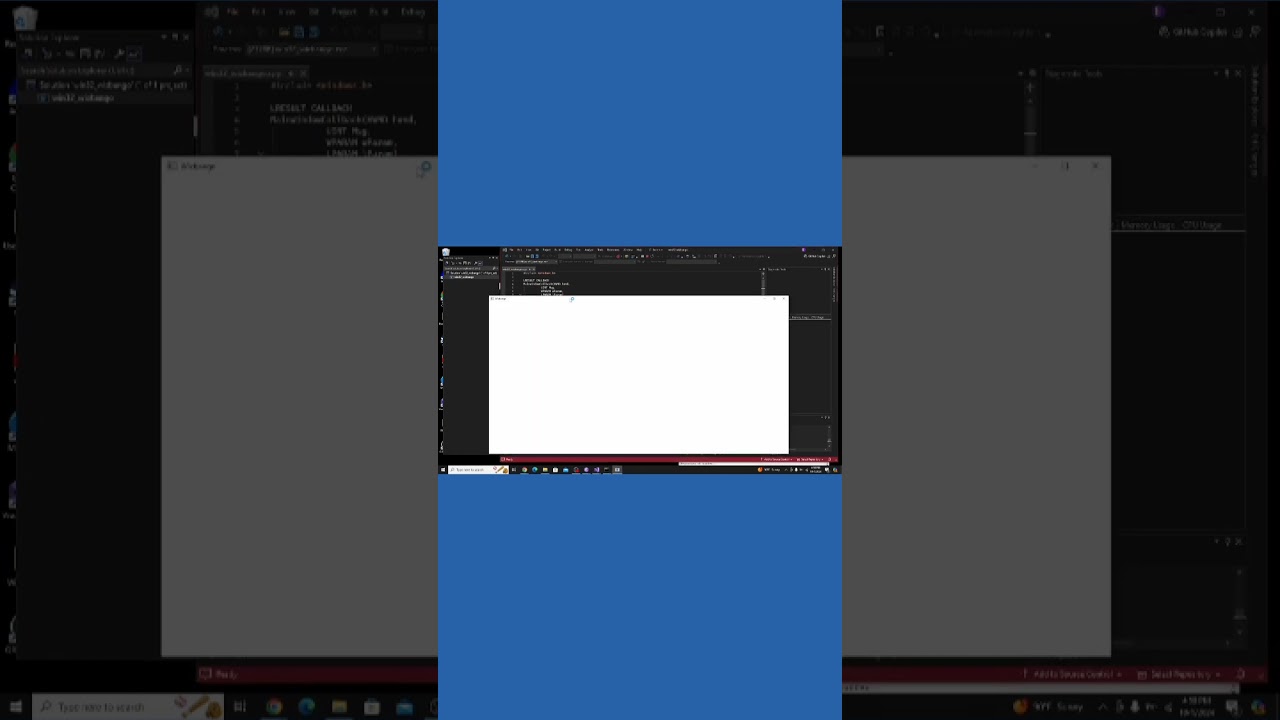
Task: Open File Explorer in dimmed enlarged background taskbar
Action: [x=339, y=707]
